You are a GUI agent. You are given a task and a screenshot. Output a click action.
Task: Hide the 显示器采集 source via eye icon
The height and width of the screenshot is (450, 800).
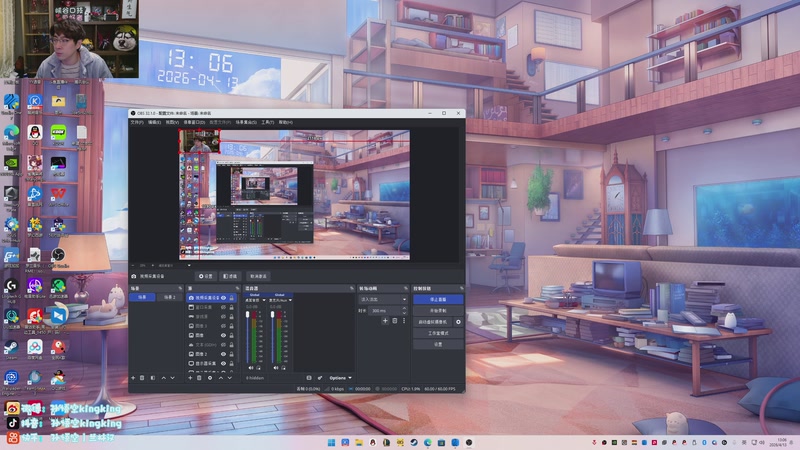pyautogui.click(x=223, y=364)
